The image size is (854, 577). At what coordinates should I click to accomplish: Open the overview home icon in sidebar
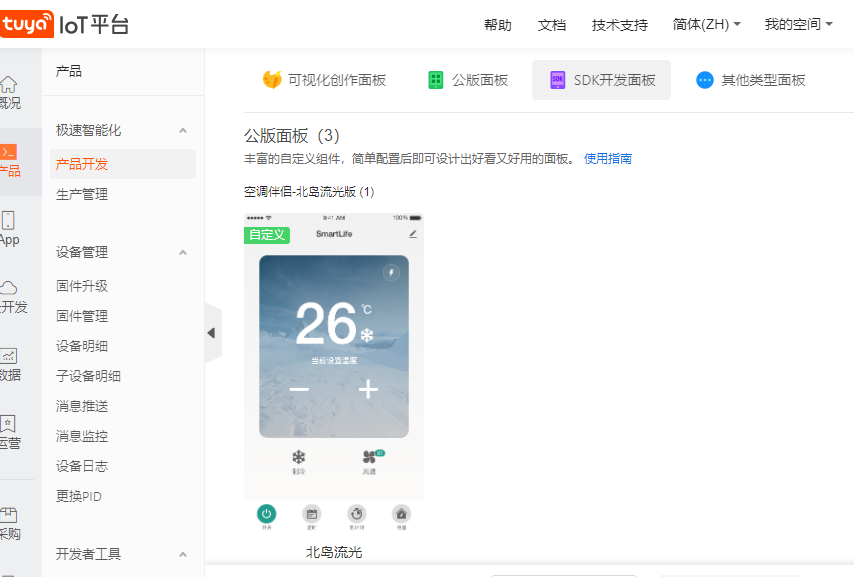point(9,84)
